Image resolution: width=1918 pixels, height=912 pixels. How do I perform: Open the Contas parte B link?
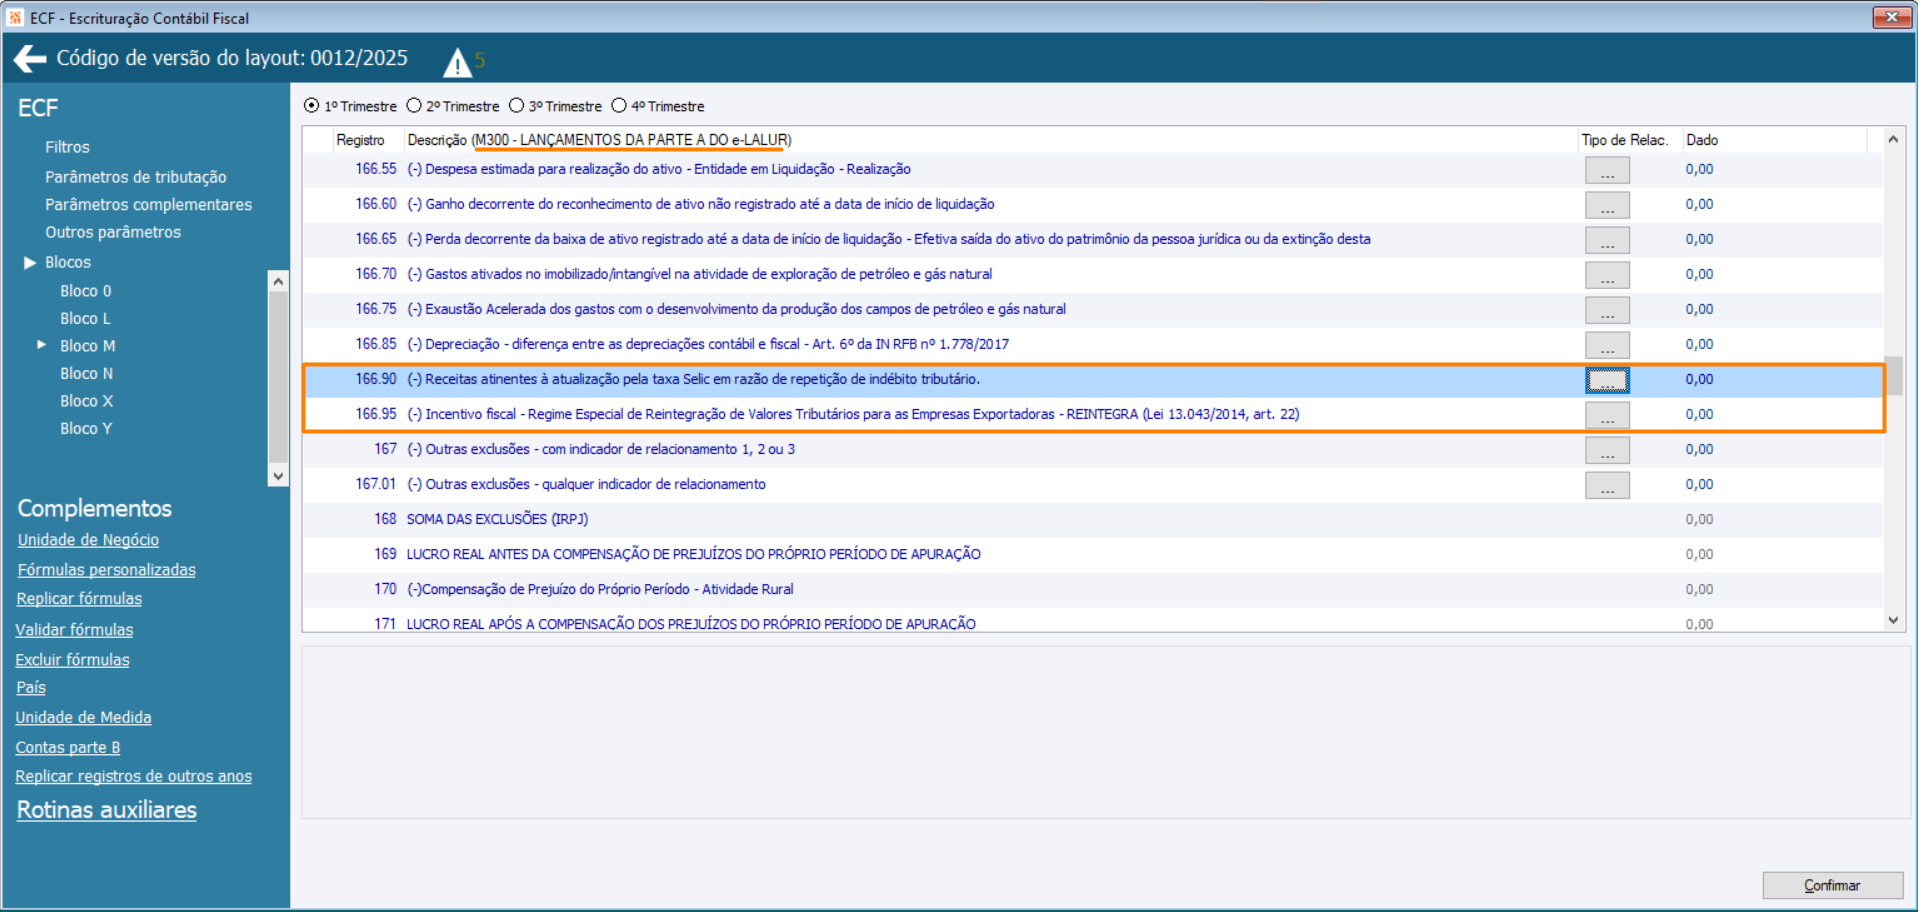pos(68,748)
